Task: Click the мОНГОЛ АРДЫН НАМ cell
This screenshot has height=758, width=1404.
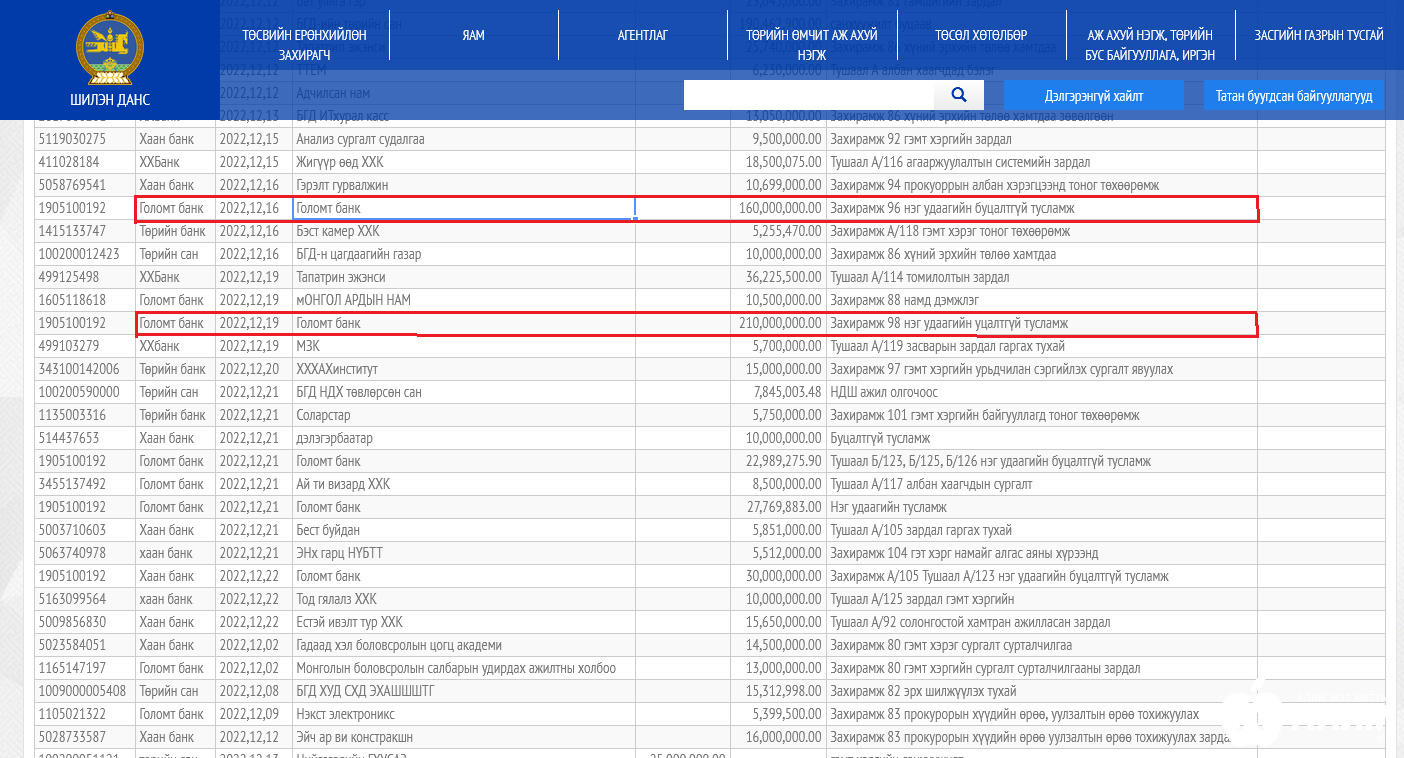Action: pyautogui.click(x=465, y=300)
